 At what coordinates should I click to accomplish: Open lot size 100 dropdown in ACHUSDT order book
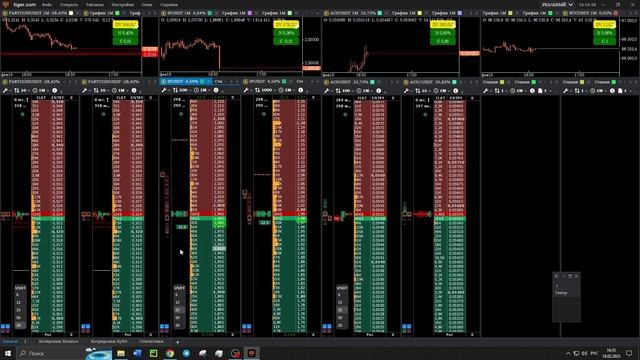(x=344, y=90)
